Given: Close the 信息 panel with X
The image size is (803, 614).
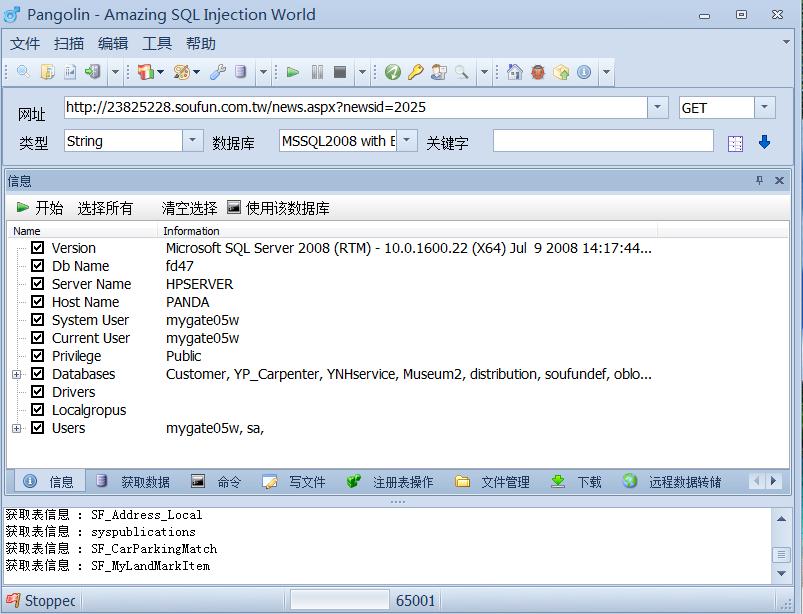Looking at the screenshot, I should coord(779,180).
